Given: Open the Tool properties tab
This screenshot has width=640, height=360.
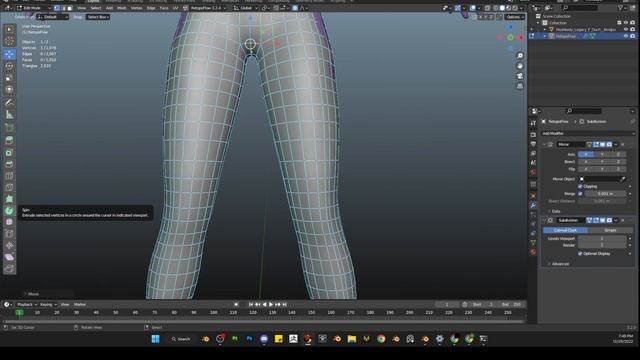Looking at the screenshot, I should point(533,122).
